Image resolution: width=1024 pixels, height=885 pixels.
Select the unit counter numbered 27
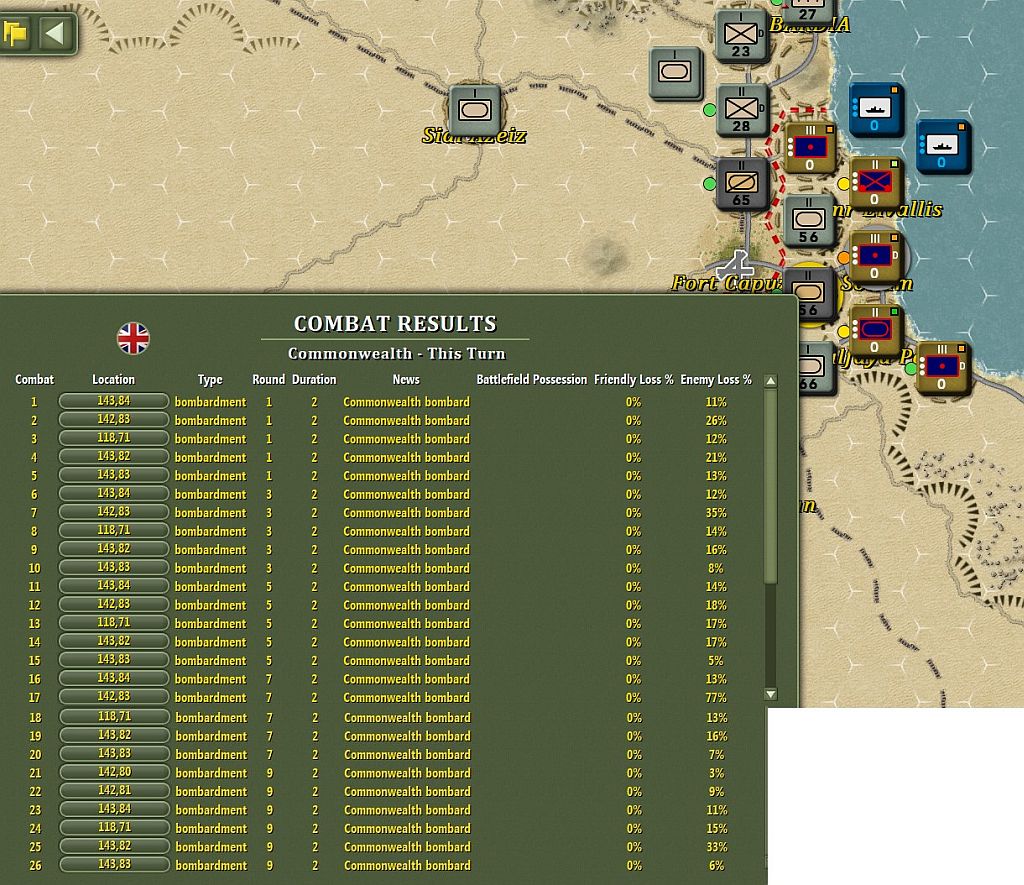[808, 11]
